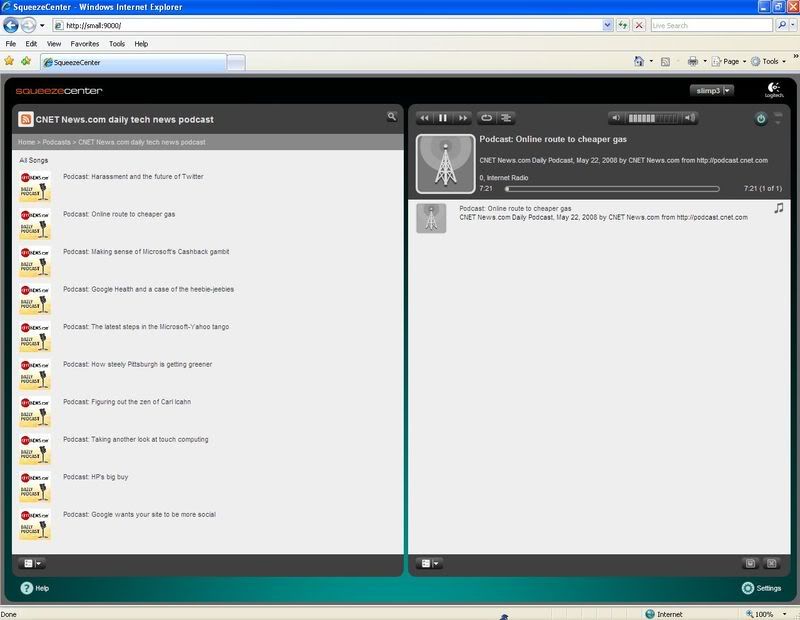This screenshot has height=620, width=800.
Task: Toggle the player power button
Action: point(760,118)
